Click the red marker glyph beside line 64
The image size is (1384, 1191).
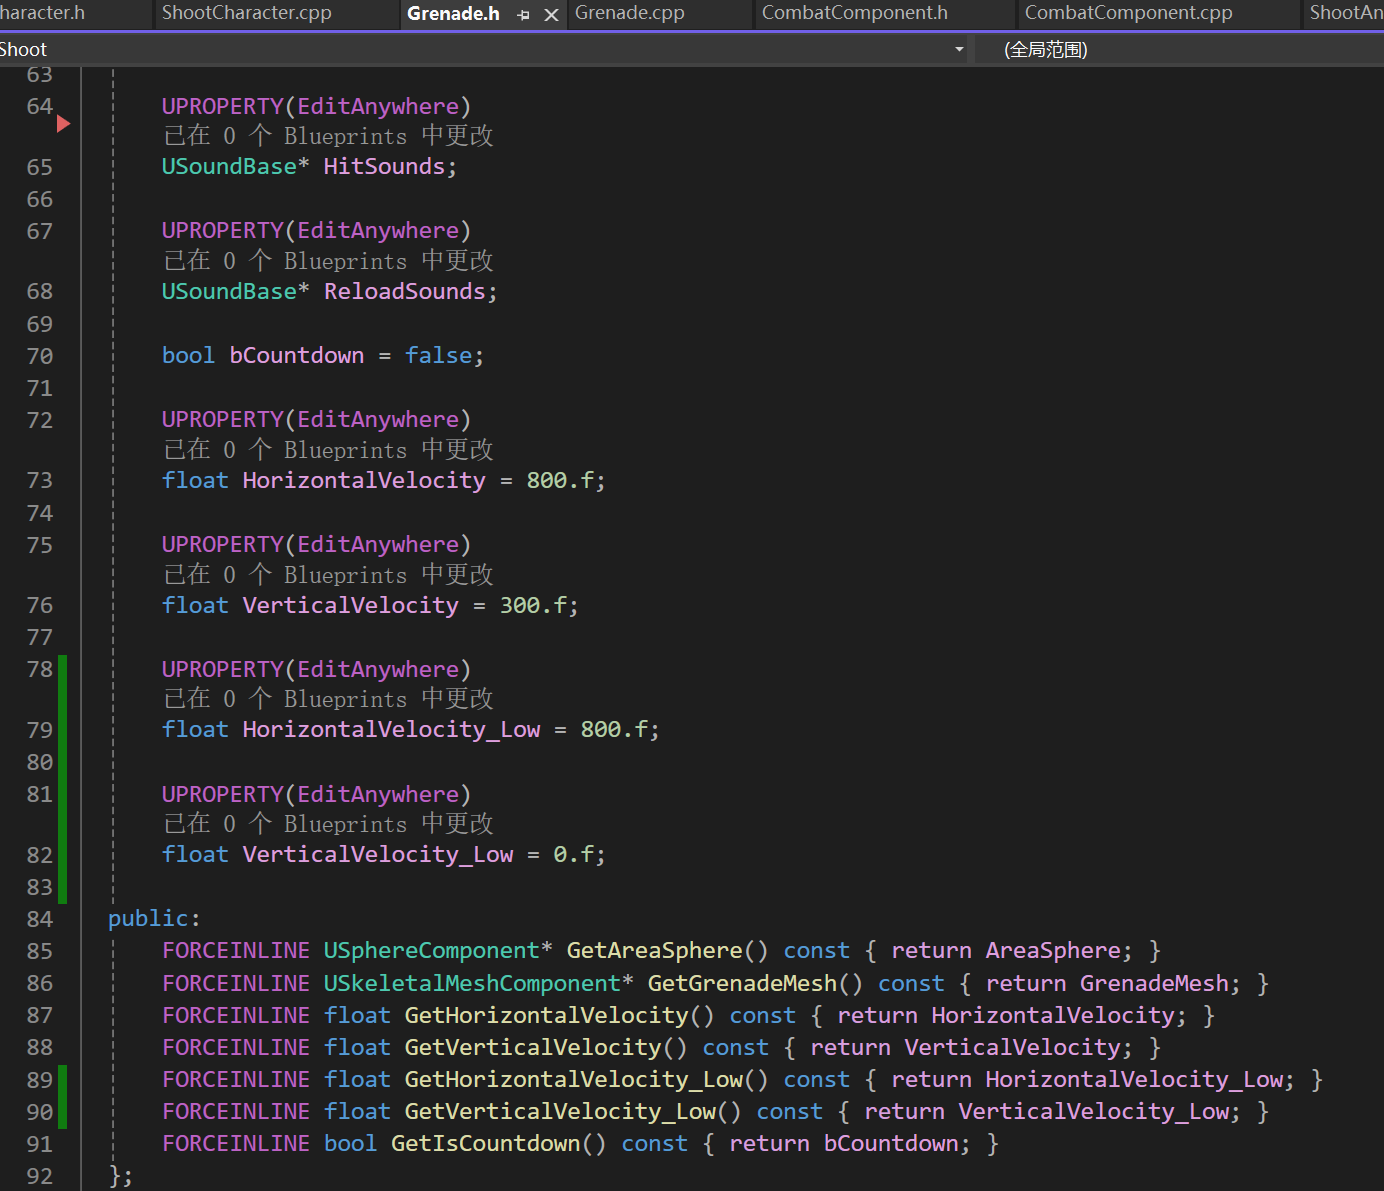63,123
